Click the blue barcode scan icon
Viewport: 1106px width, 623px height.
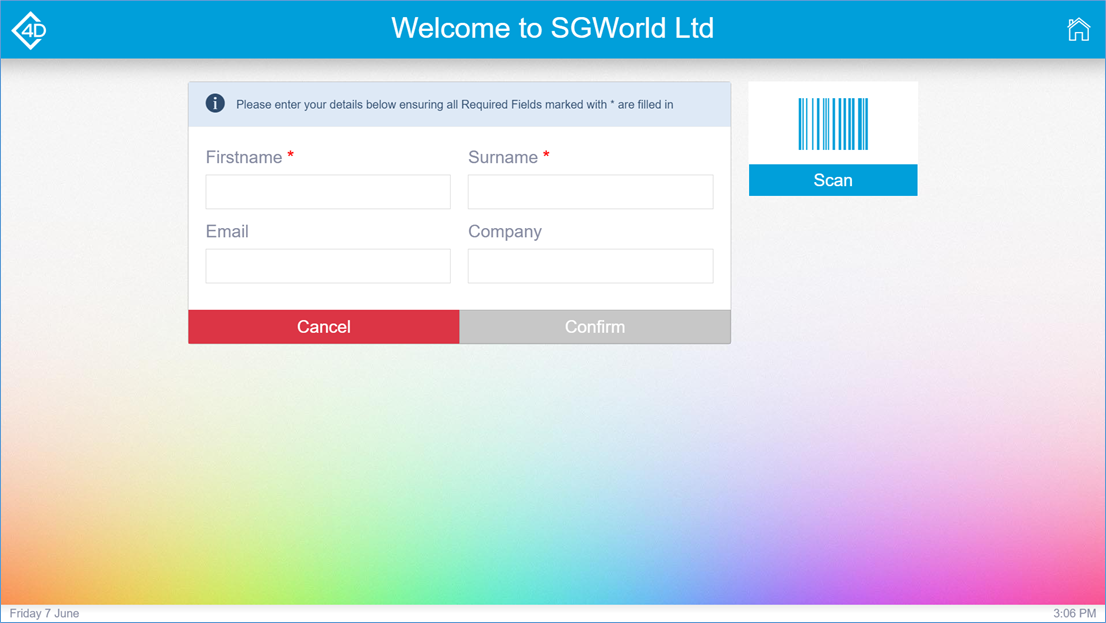[x=833, y=124]
